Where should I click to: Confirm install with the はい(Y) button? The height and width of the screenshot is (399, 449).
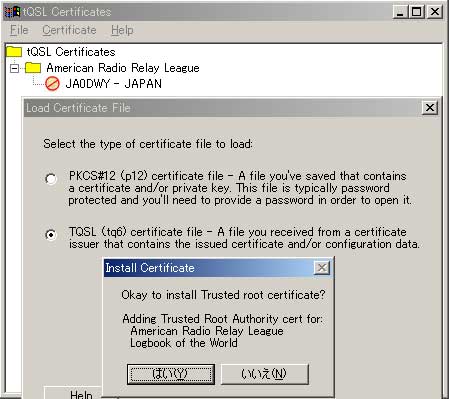[171, 374]
